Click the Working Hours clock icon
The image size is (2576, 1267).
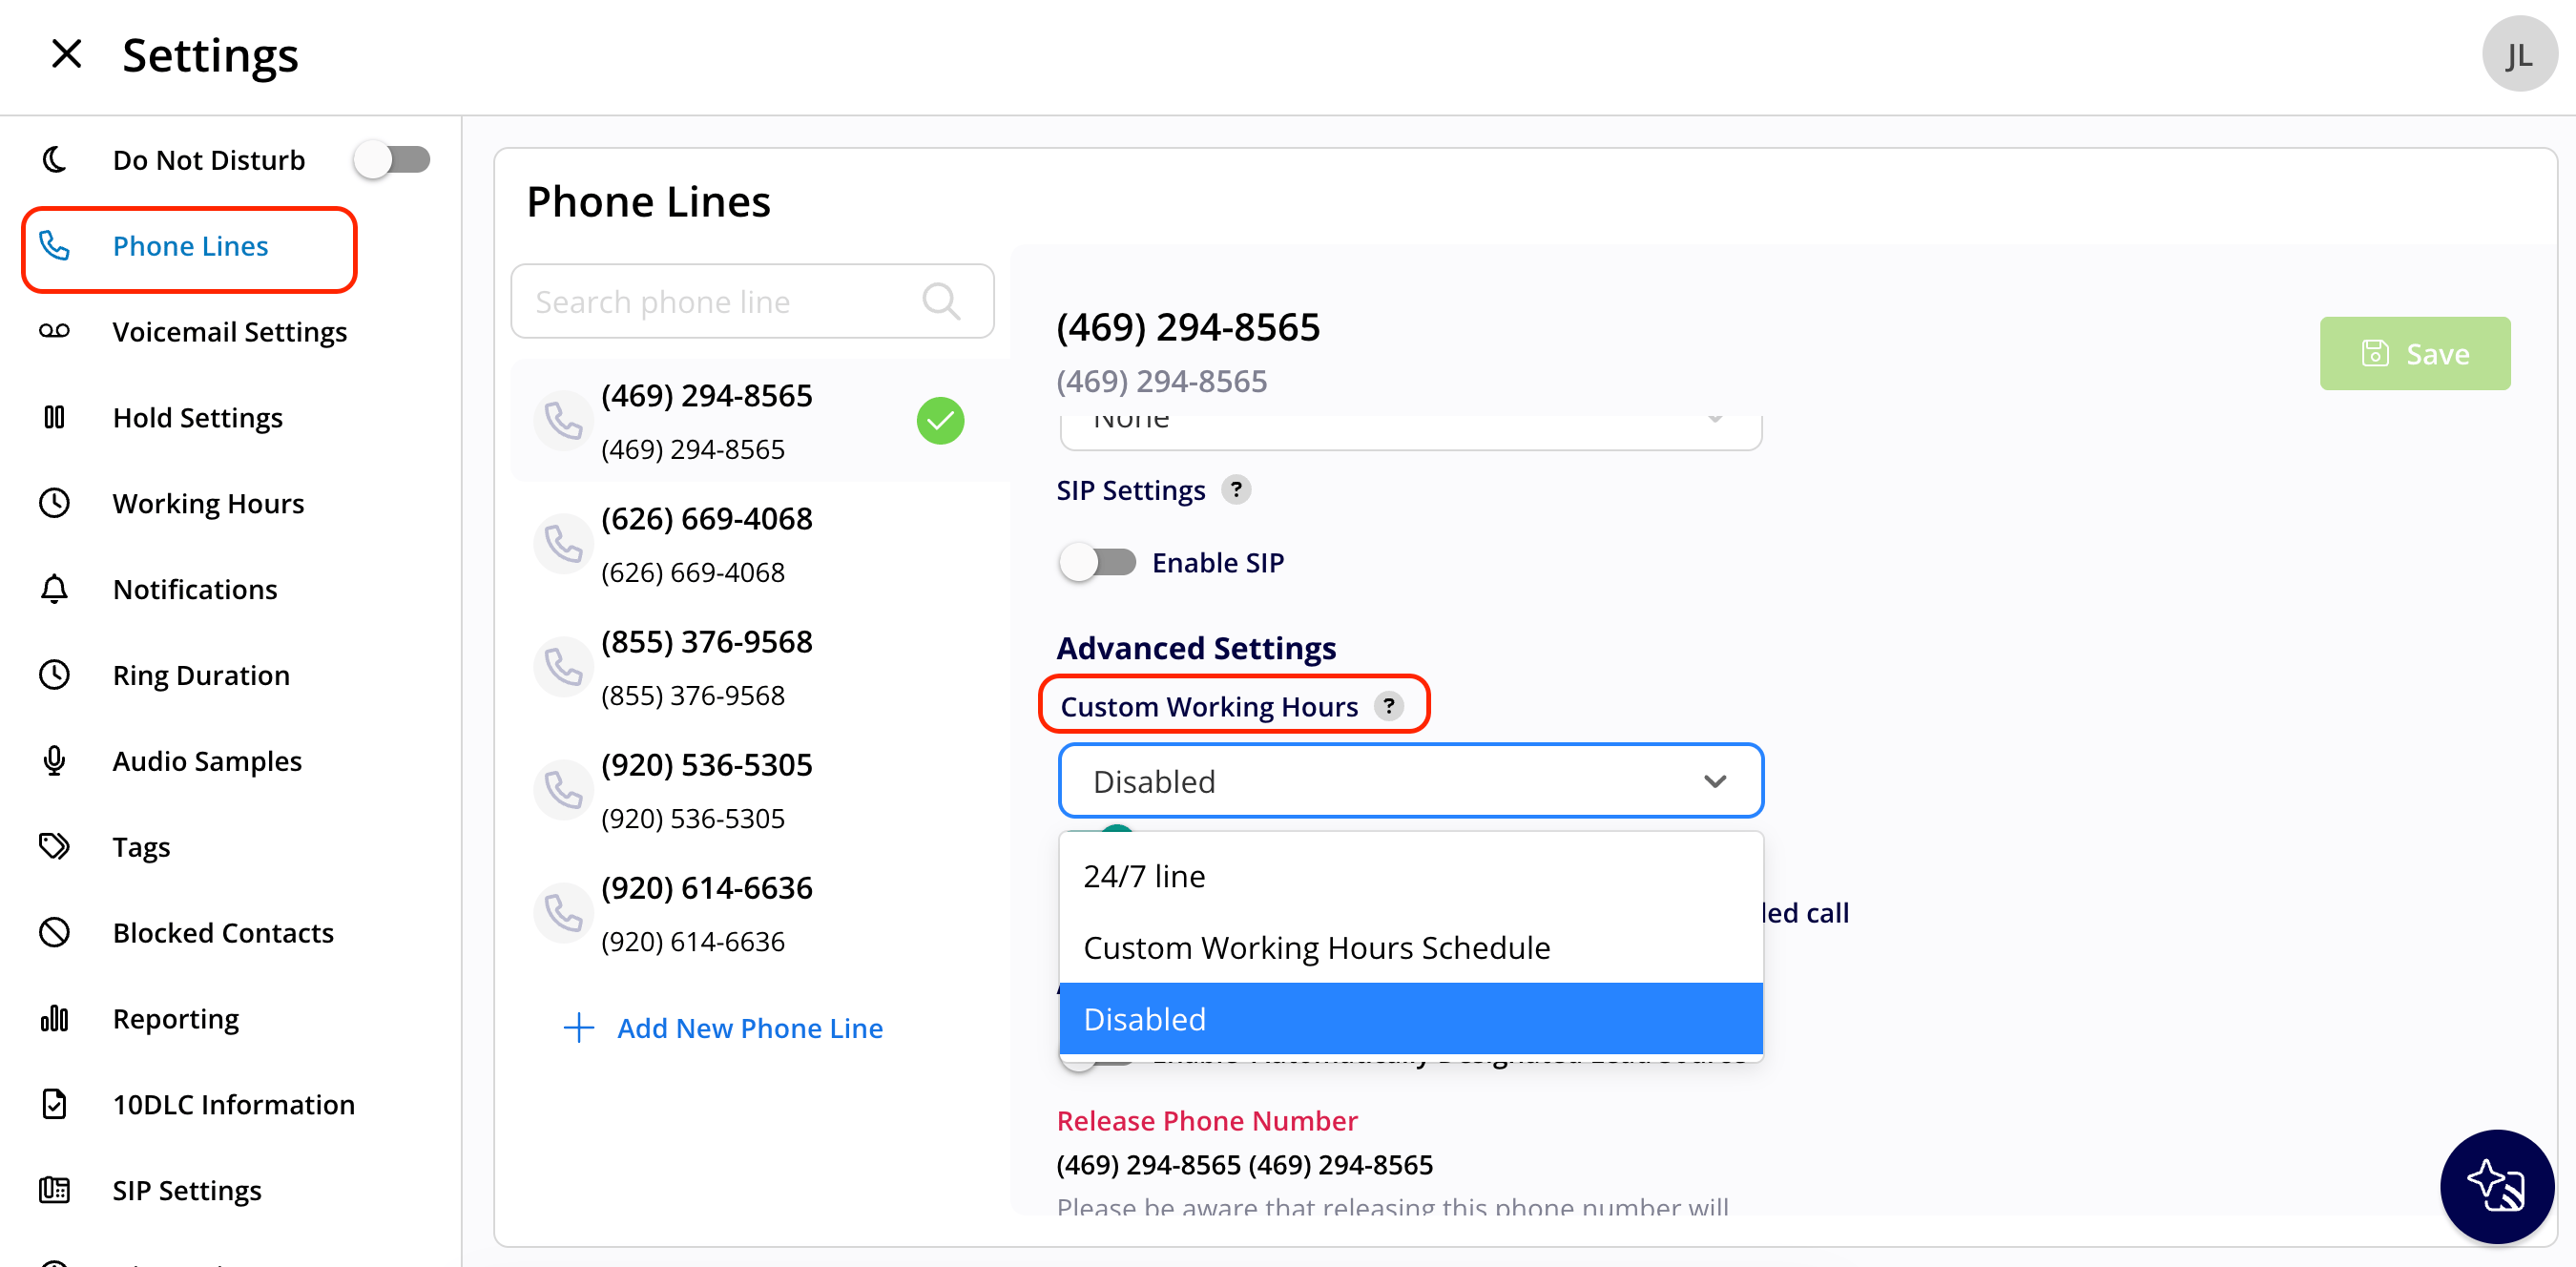54,503
